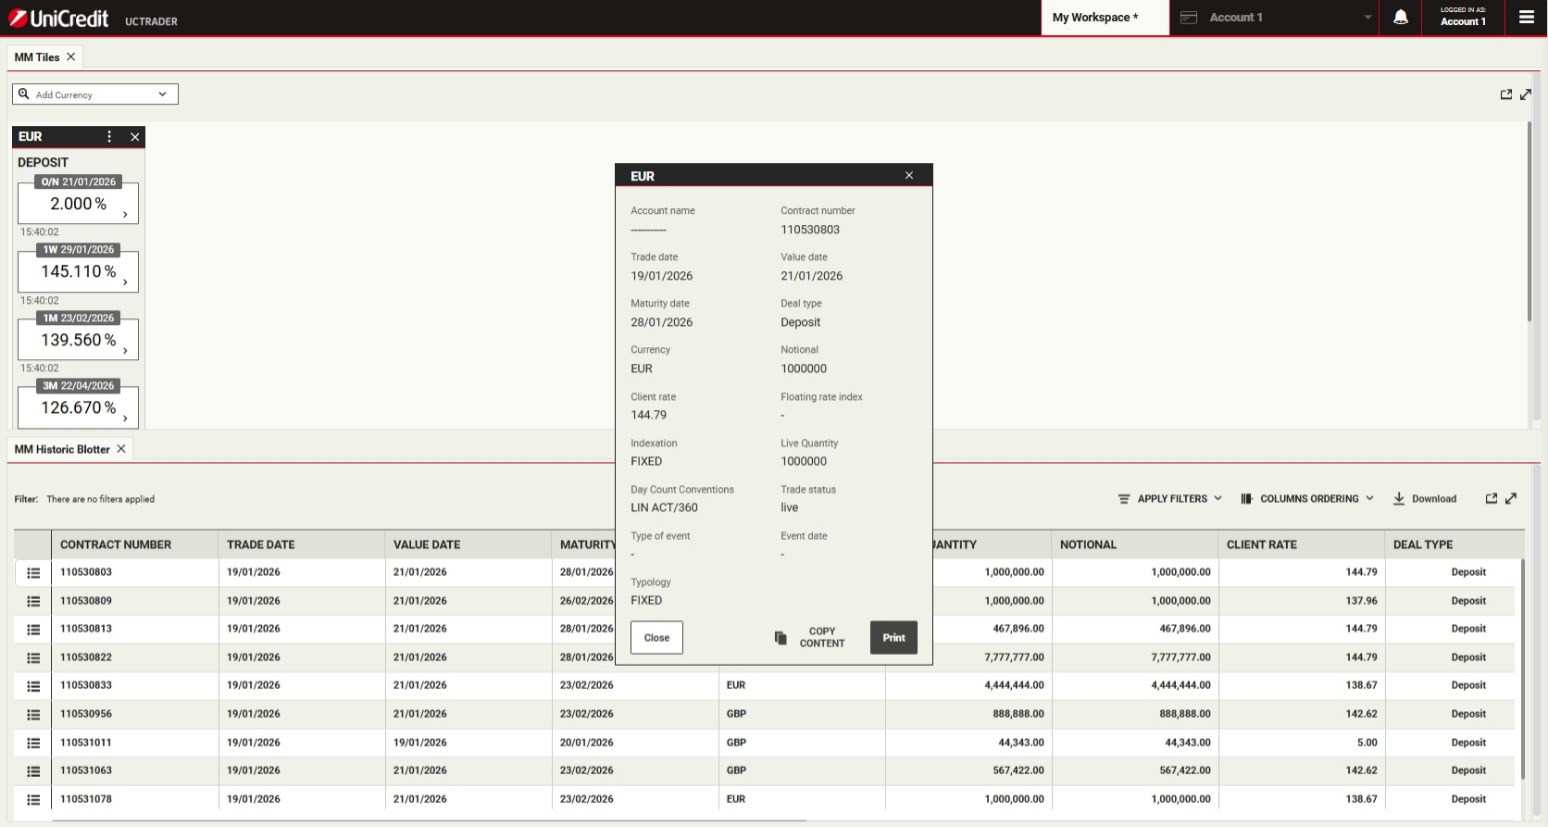
Task: Open the hamburger main menu
Action: 1526,18
